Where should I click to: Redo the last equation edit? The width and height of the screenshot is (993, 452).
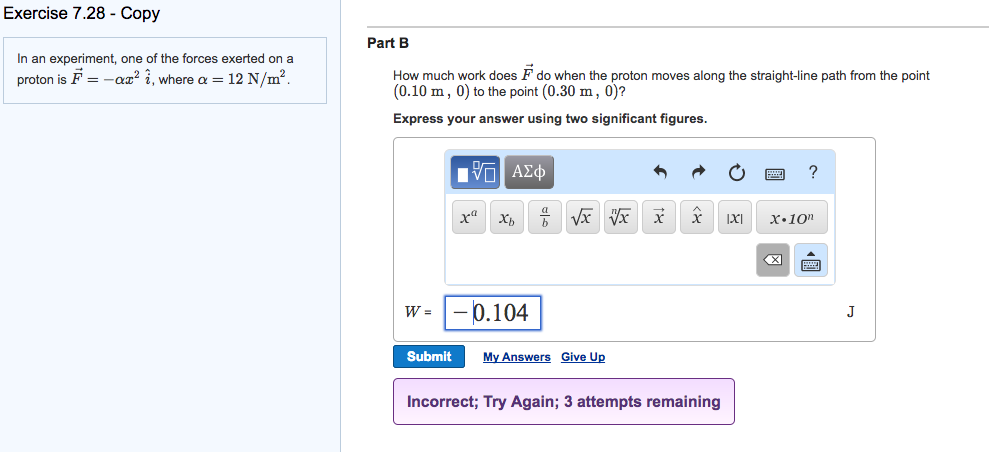tap(698, 172)
